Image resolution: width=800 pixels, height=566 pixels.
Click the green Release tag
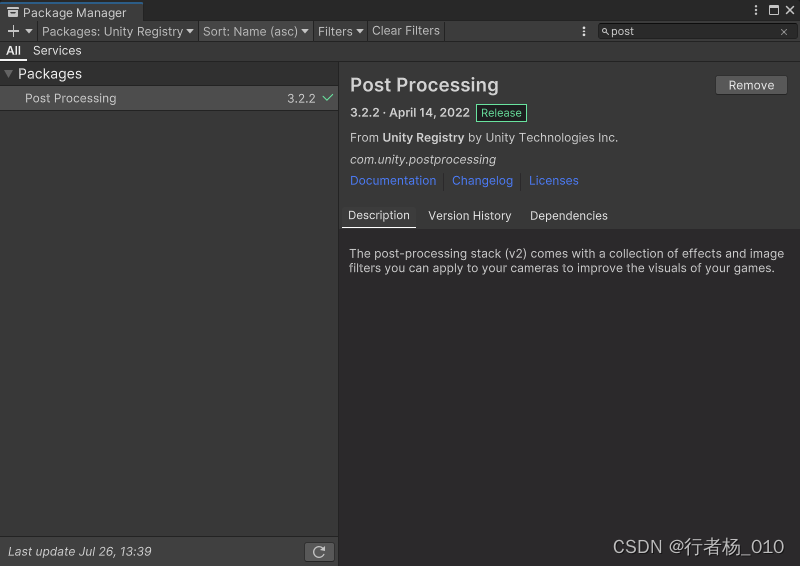click(x=501, y=113)
